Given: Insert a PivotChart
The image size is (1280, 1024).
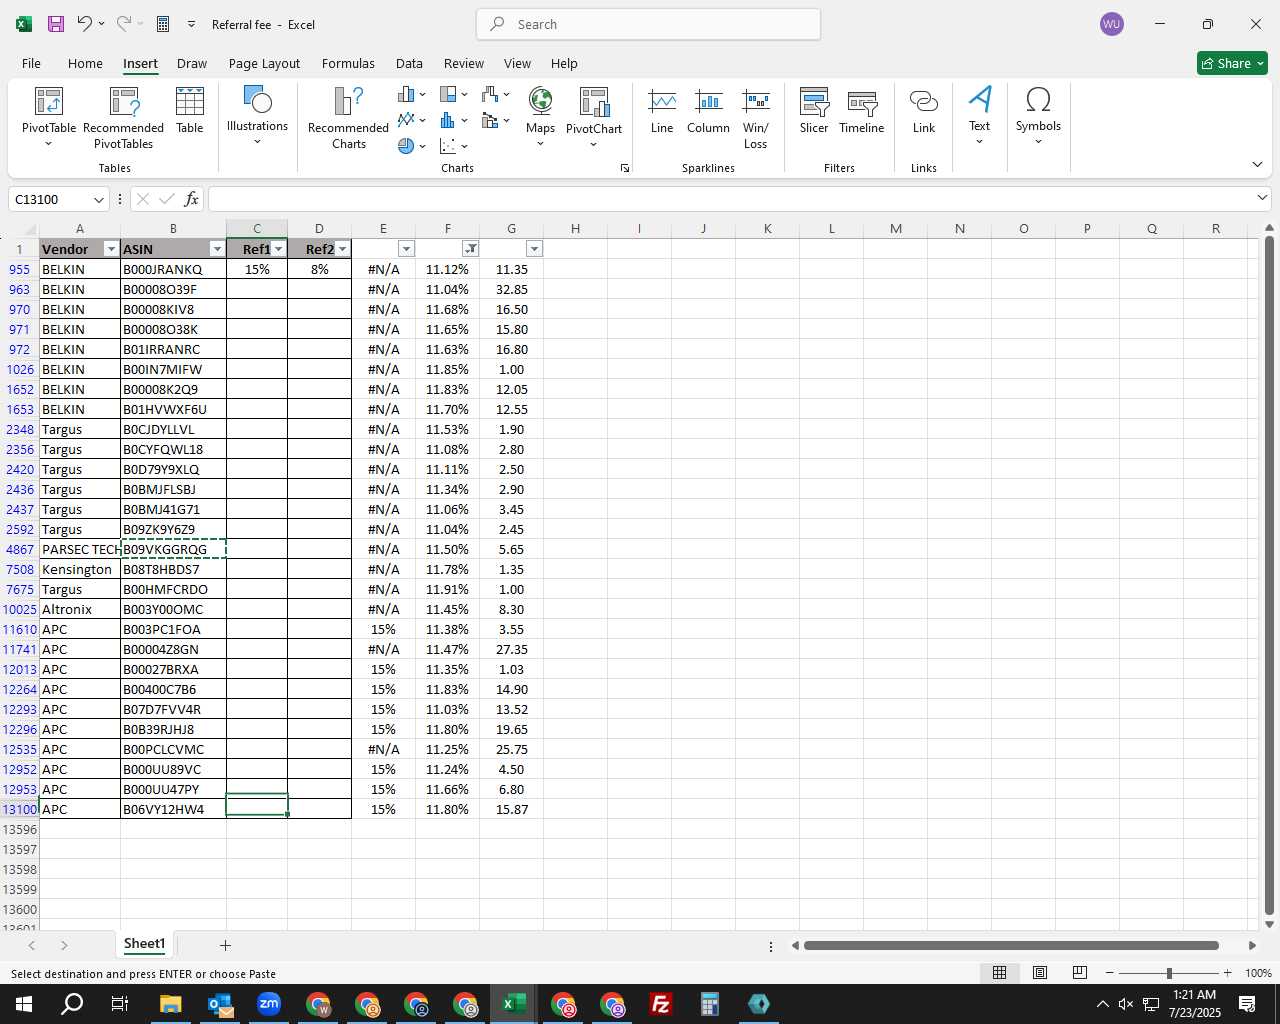Looking at the screenshot, I should [594, 117].
